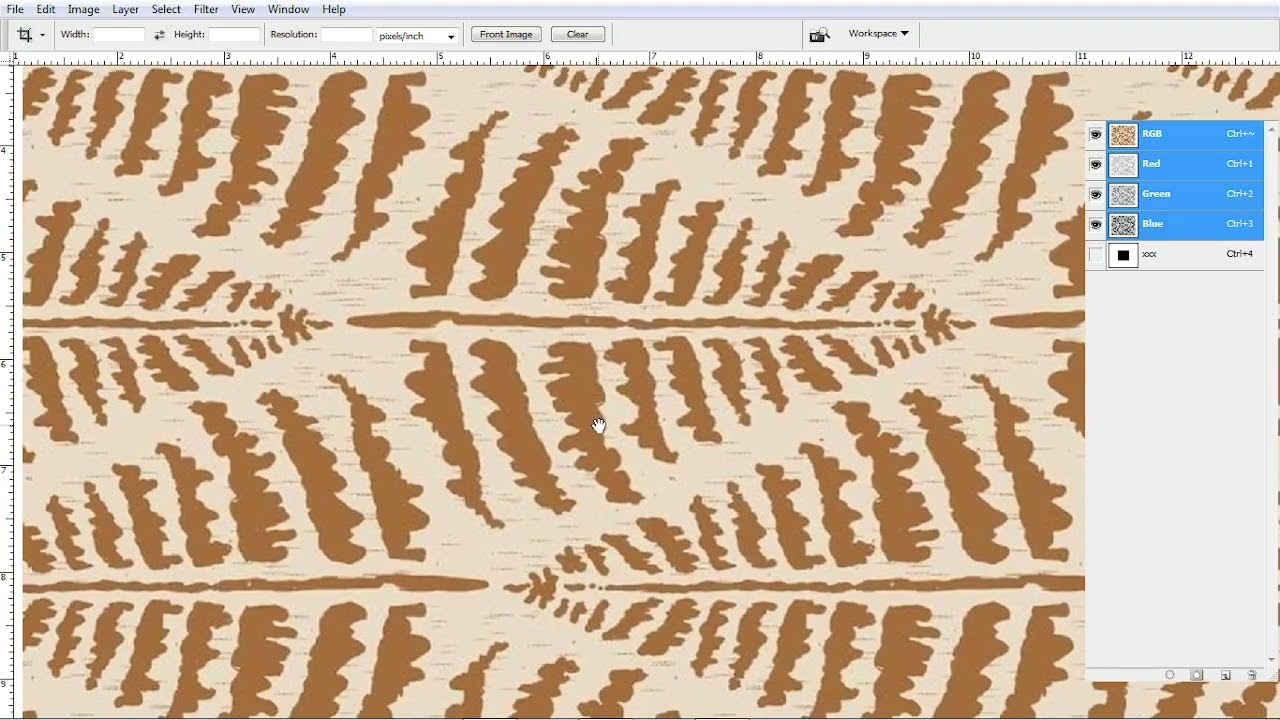Click the Blue channel name
1280x720 pixels.
pos(1153,224)
